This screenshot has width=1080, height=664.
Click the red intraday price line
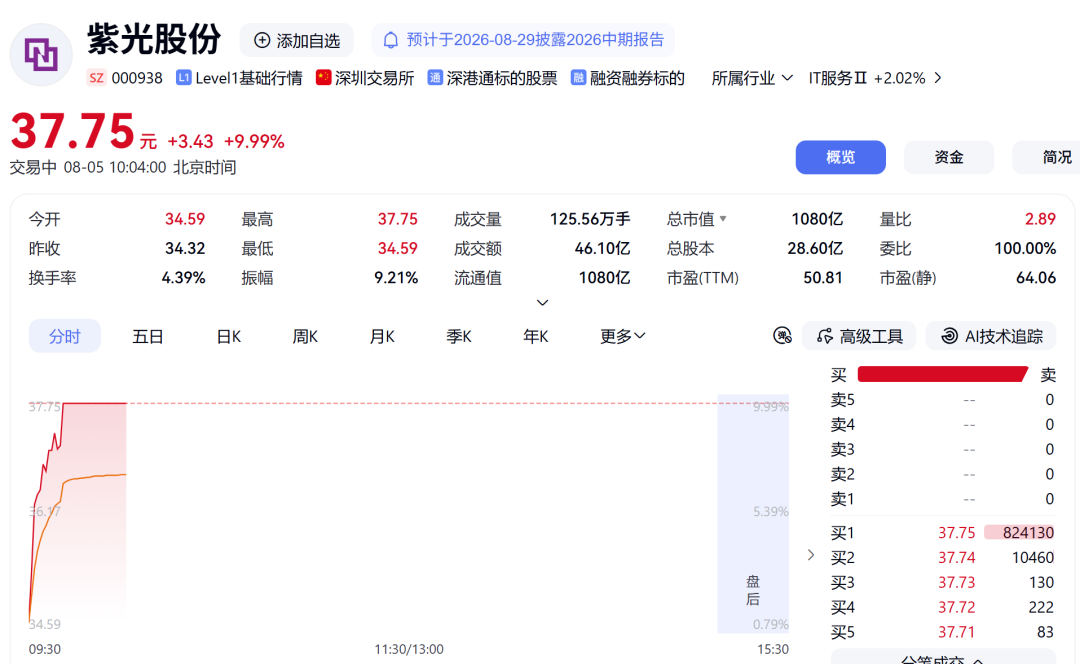pyautogui.click(x=94, y=403)
